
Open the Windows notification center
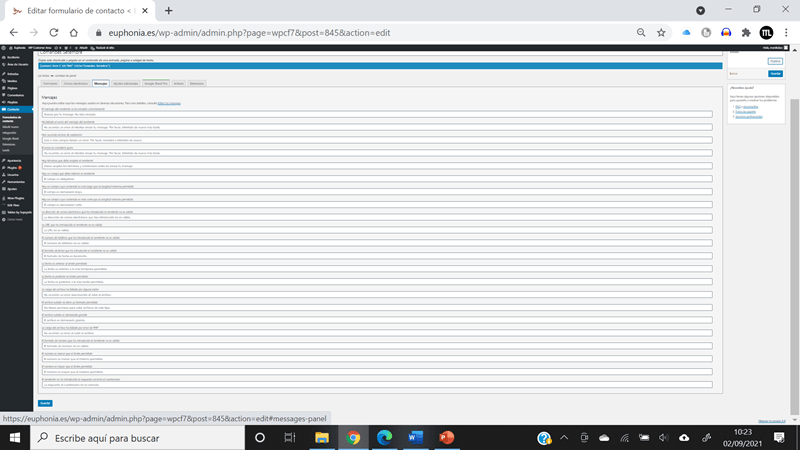pyautogui.click(x=779, y=438)
